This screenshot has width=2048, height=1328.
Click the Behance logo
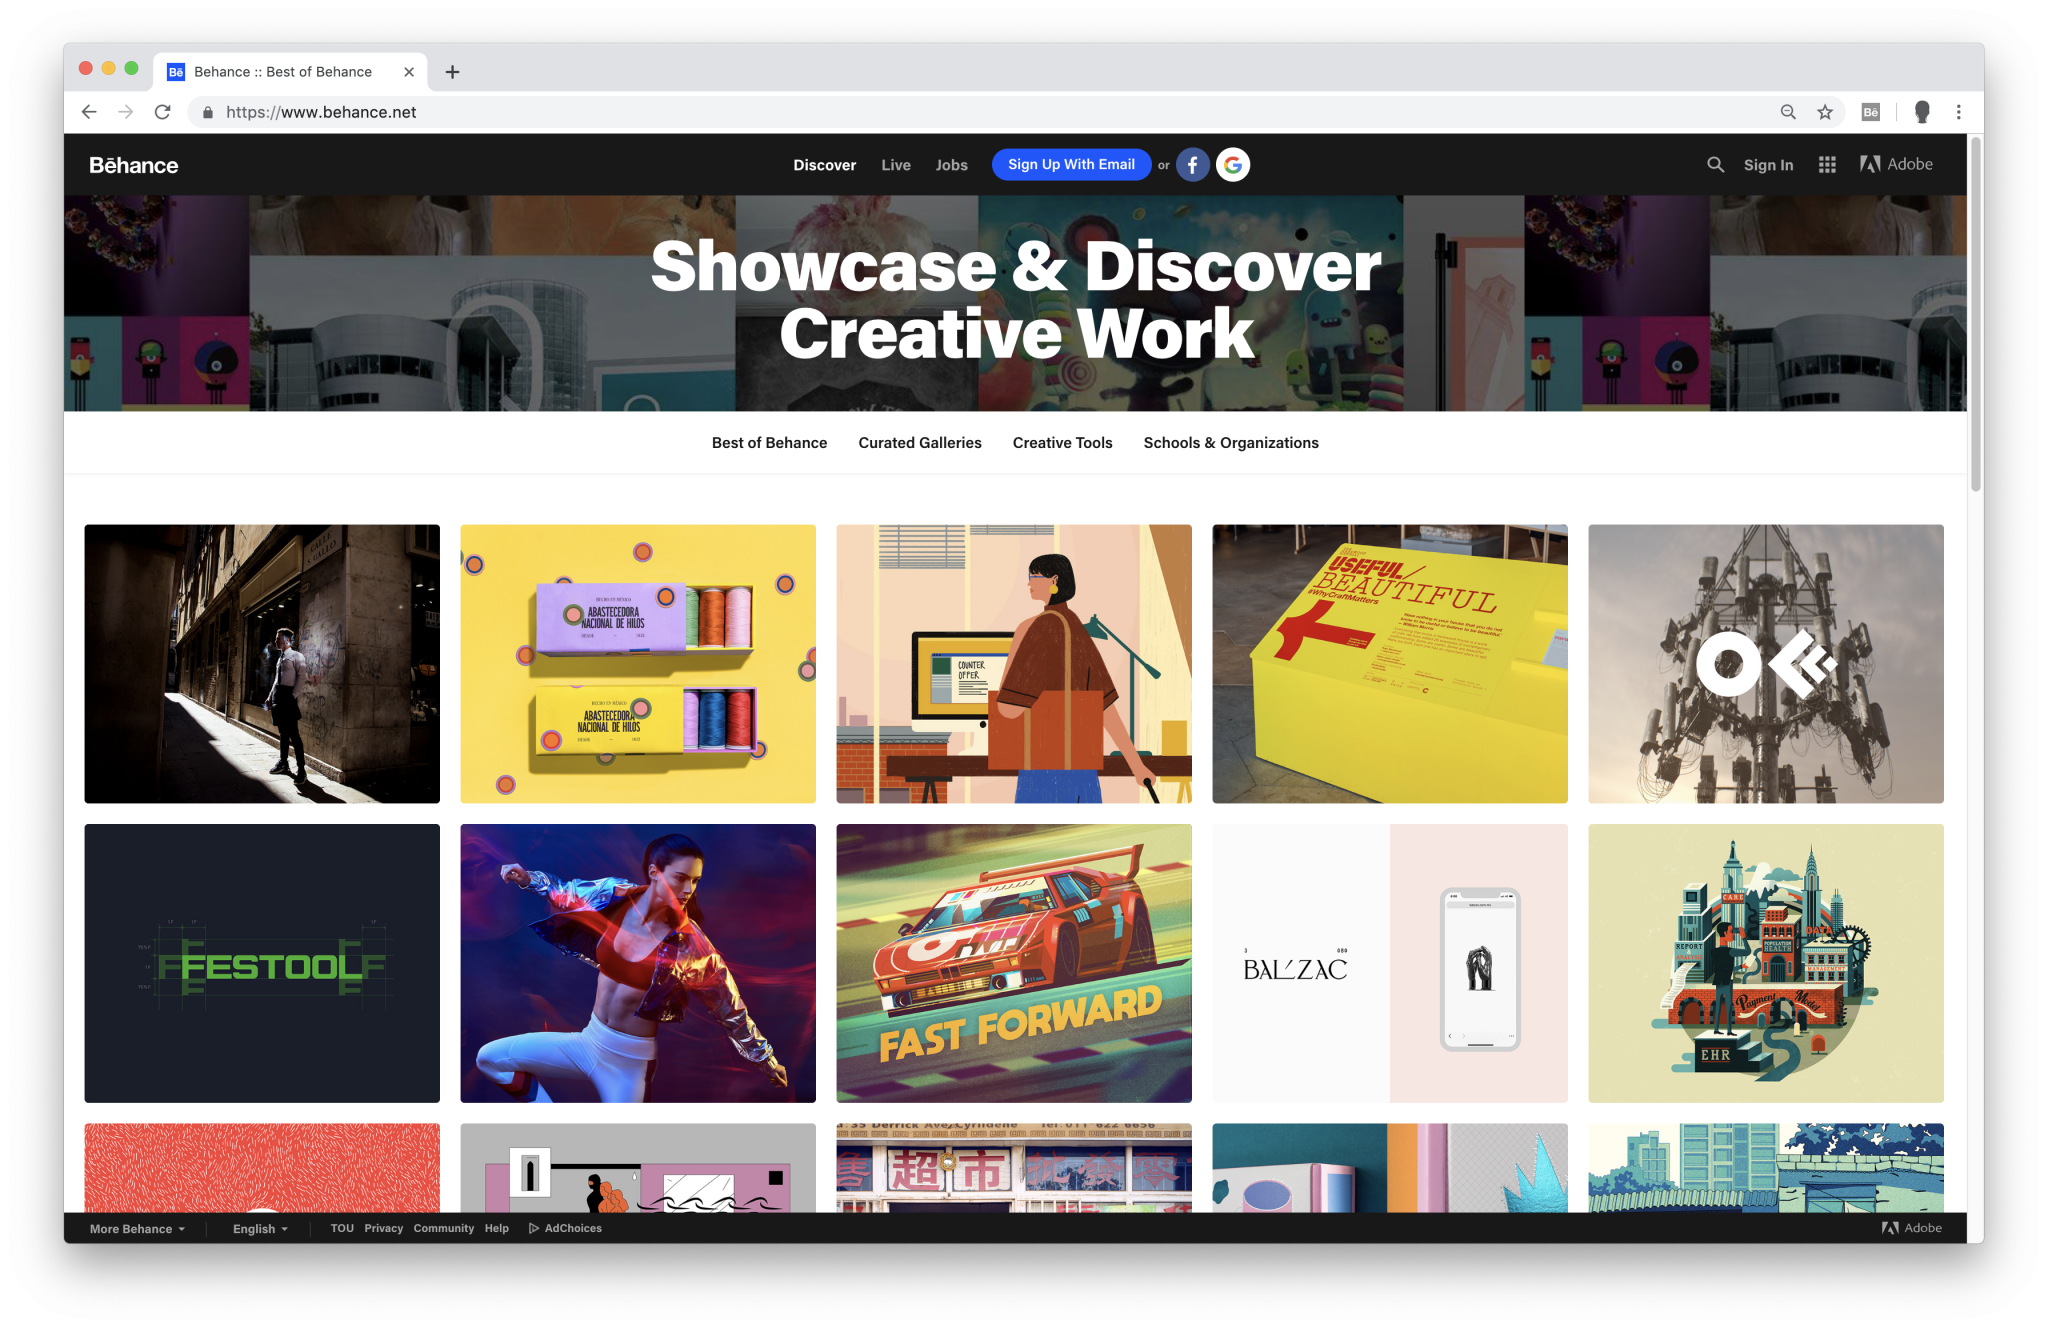(133, 165)
